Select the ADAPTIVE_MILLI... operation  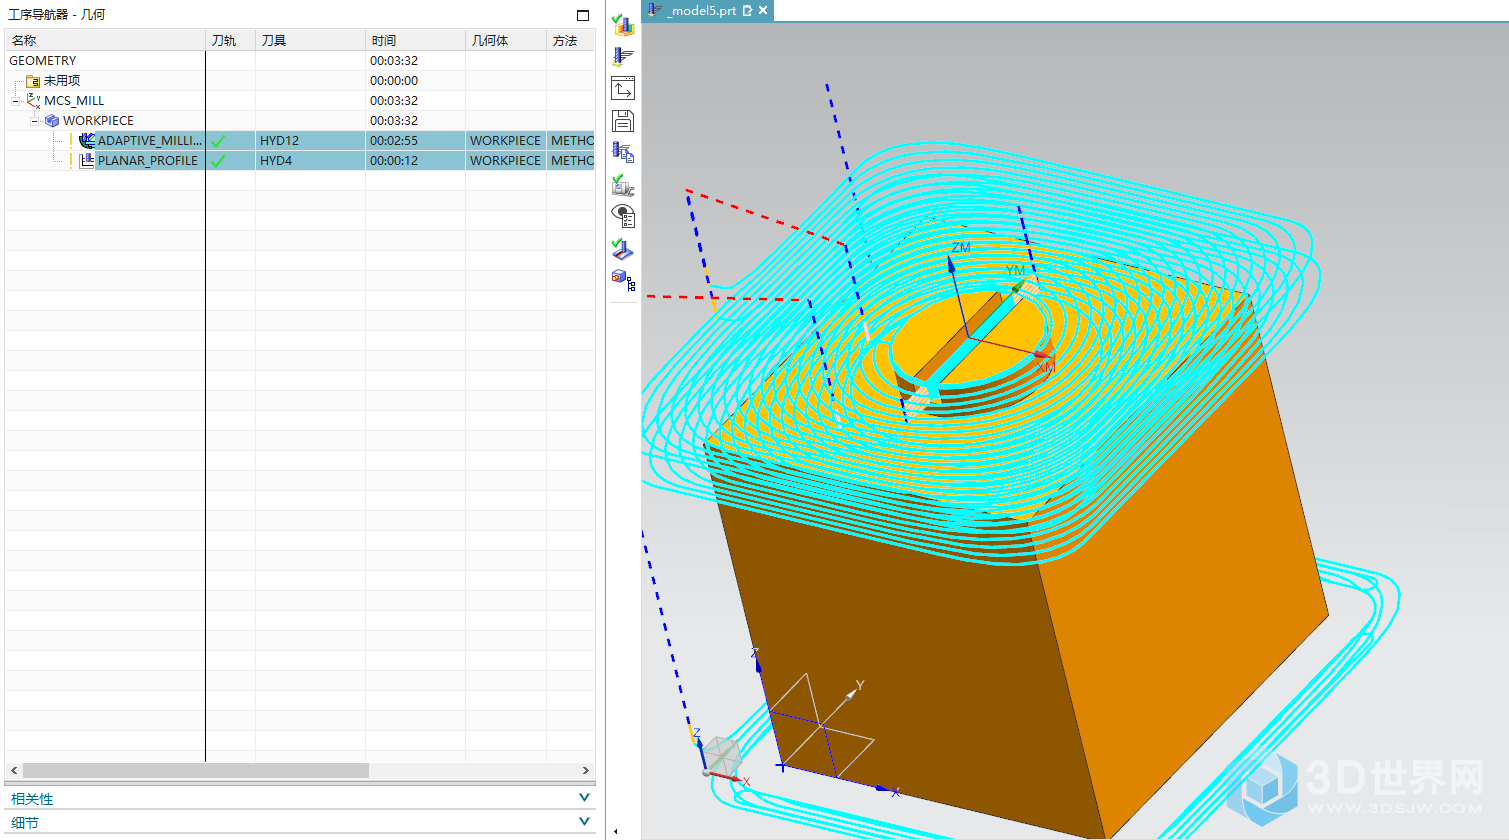pos(150,140)
